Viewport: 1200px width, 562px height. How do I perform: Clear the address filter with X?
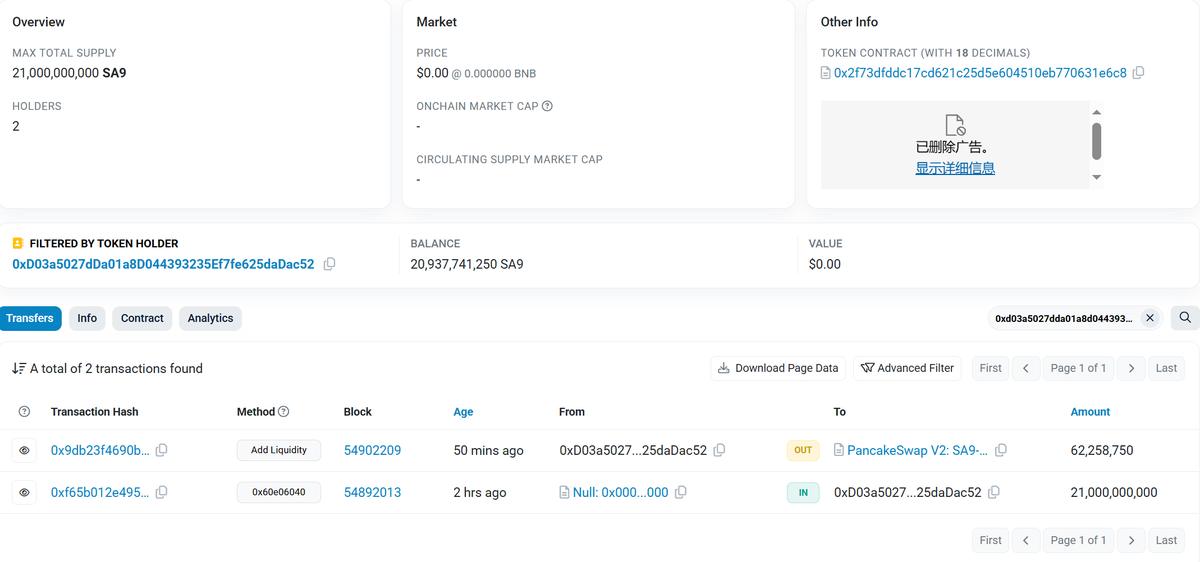[x=1150, y=318]
